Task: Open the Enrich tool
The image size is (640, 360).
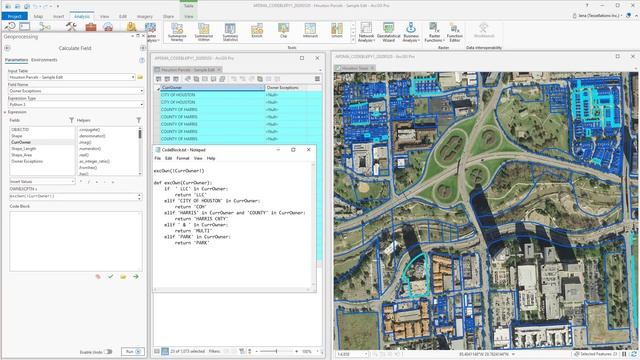Action: (x=257, y=31)
